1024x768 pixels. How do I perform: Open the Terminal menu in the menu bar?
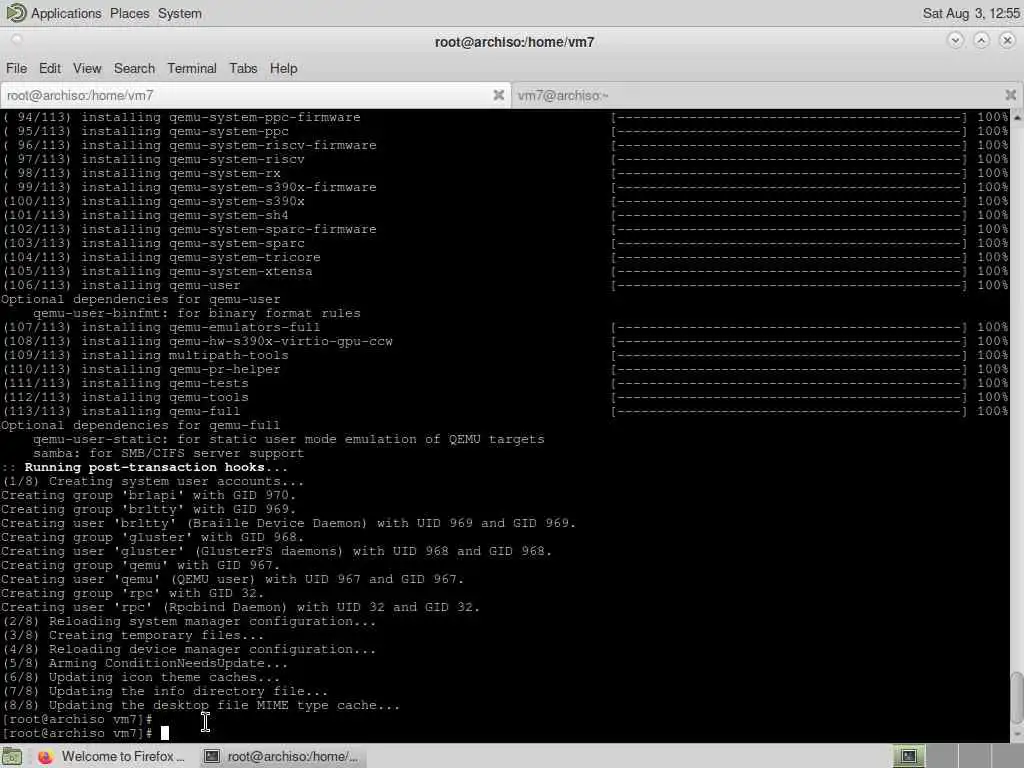191,68
